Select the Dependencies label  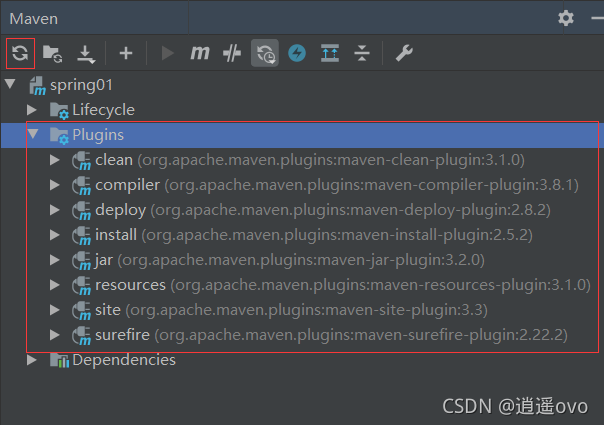(x=124, y=360)
